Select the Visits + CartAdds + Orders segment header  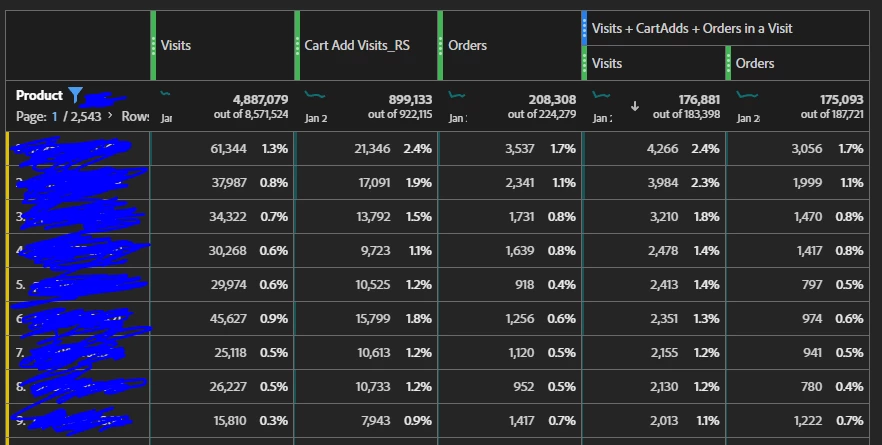(692, 29)
